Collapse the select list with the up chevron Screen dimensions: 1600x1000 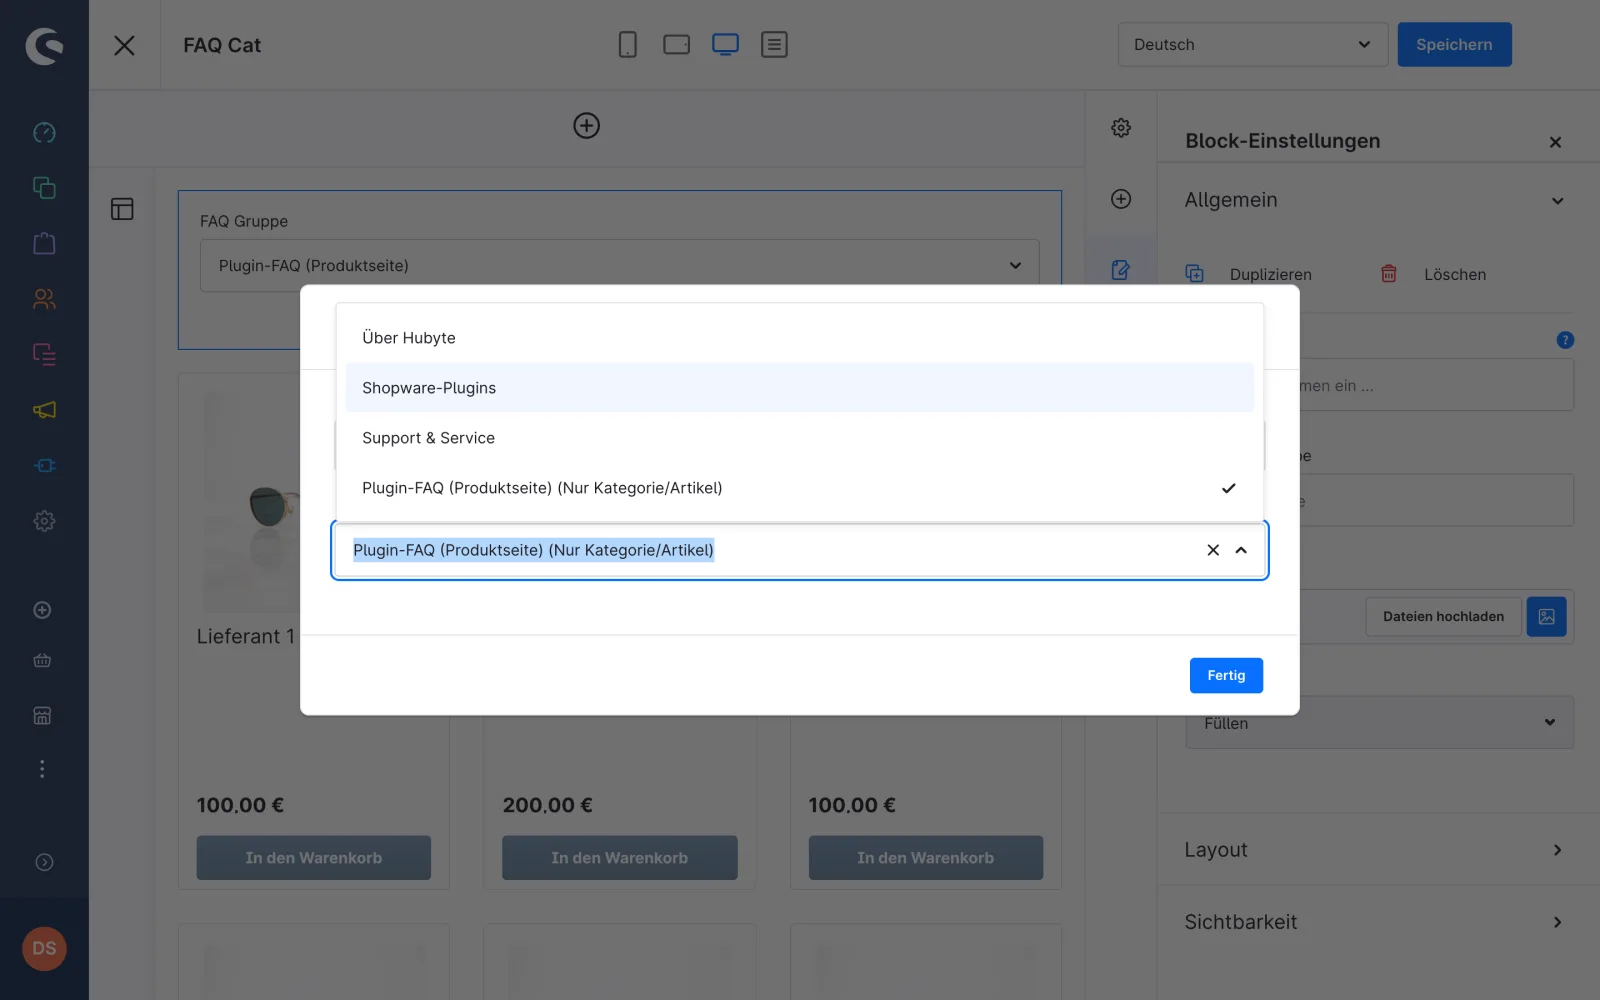[1241, 550]
